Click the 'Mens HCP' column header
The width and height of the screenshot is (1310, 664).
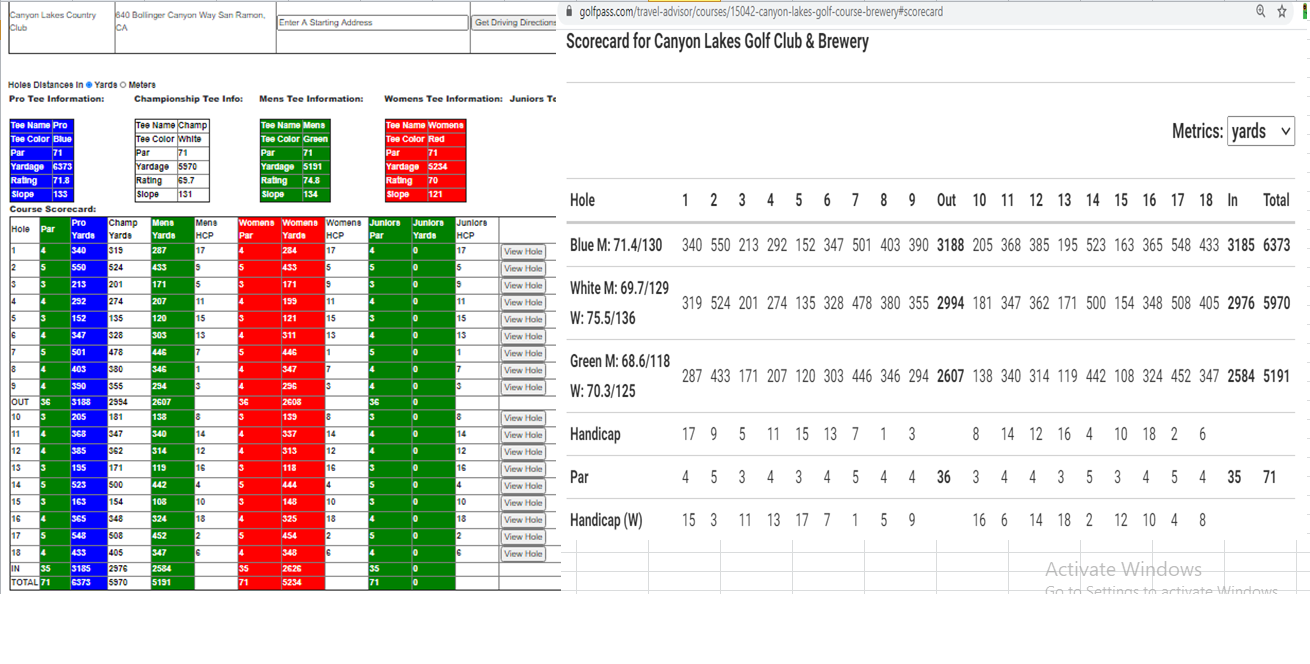215,229
